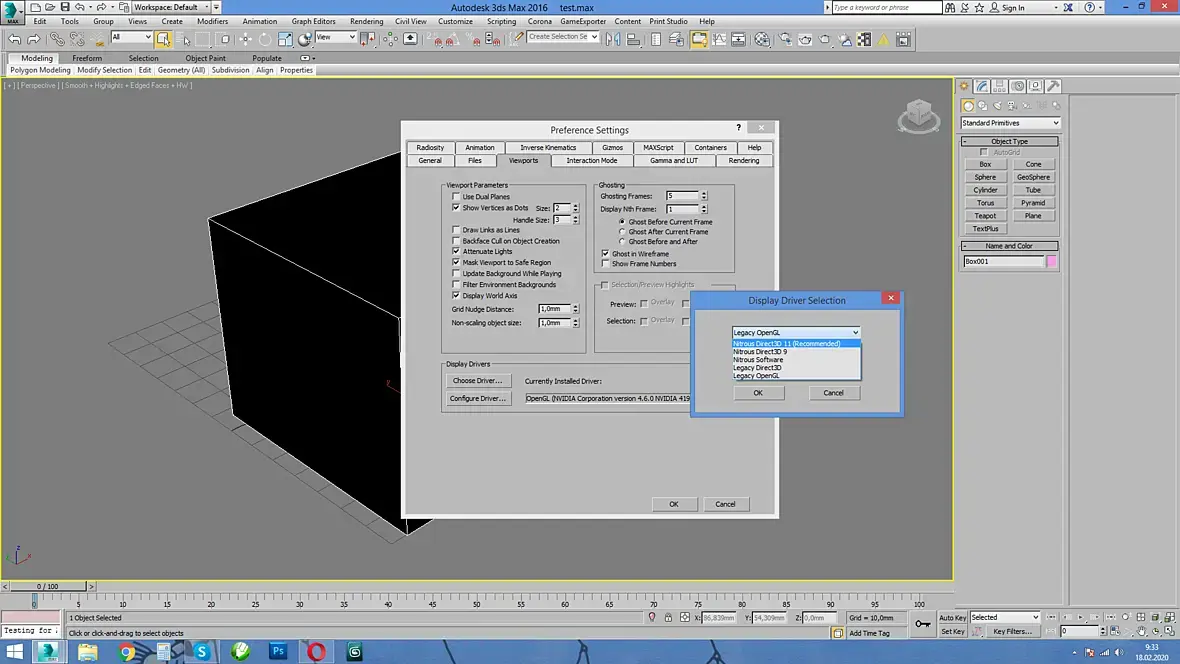
Task: Enable the Use Dual Planes checkbox
Action: (456, 196)
